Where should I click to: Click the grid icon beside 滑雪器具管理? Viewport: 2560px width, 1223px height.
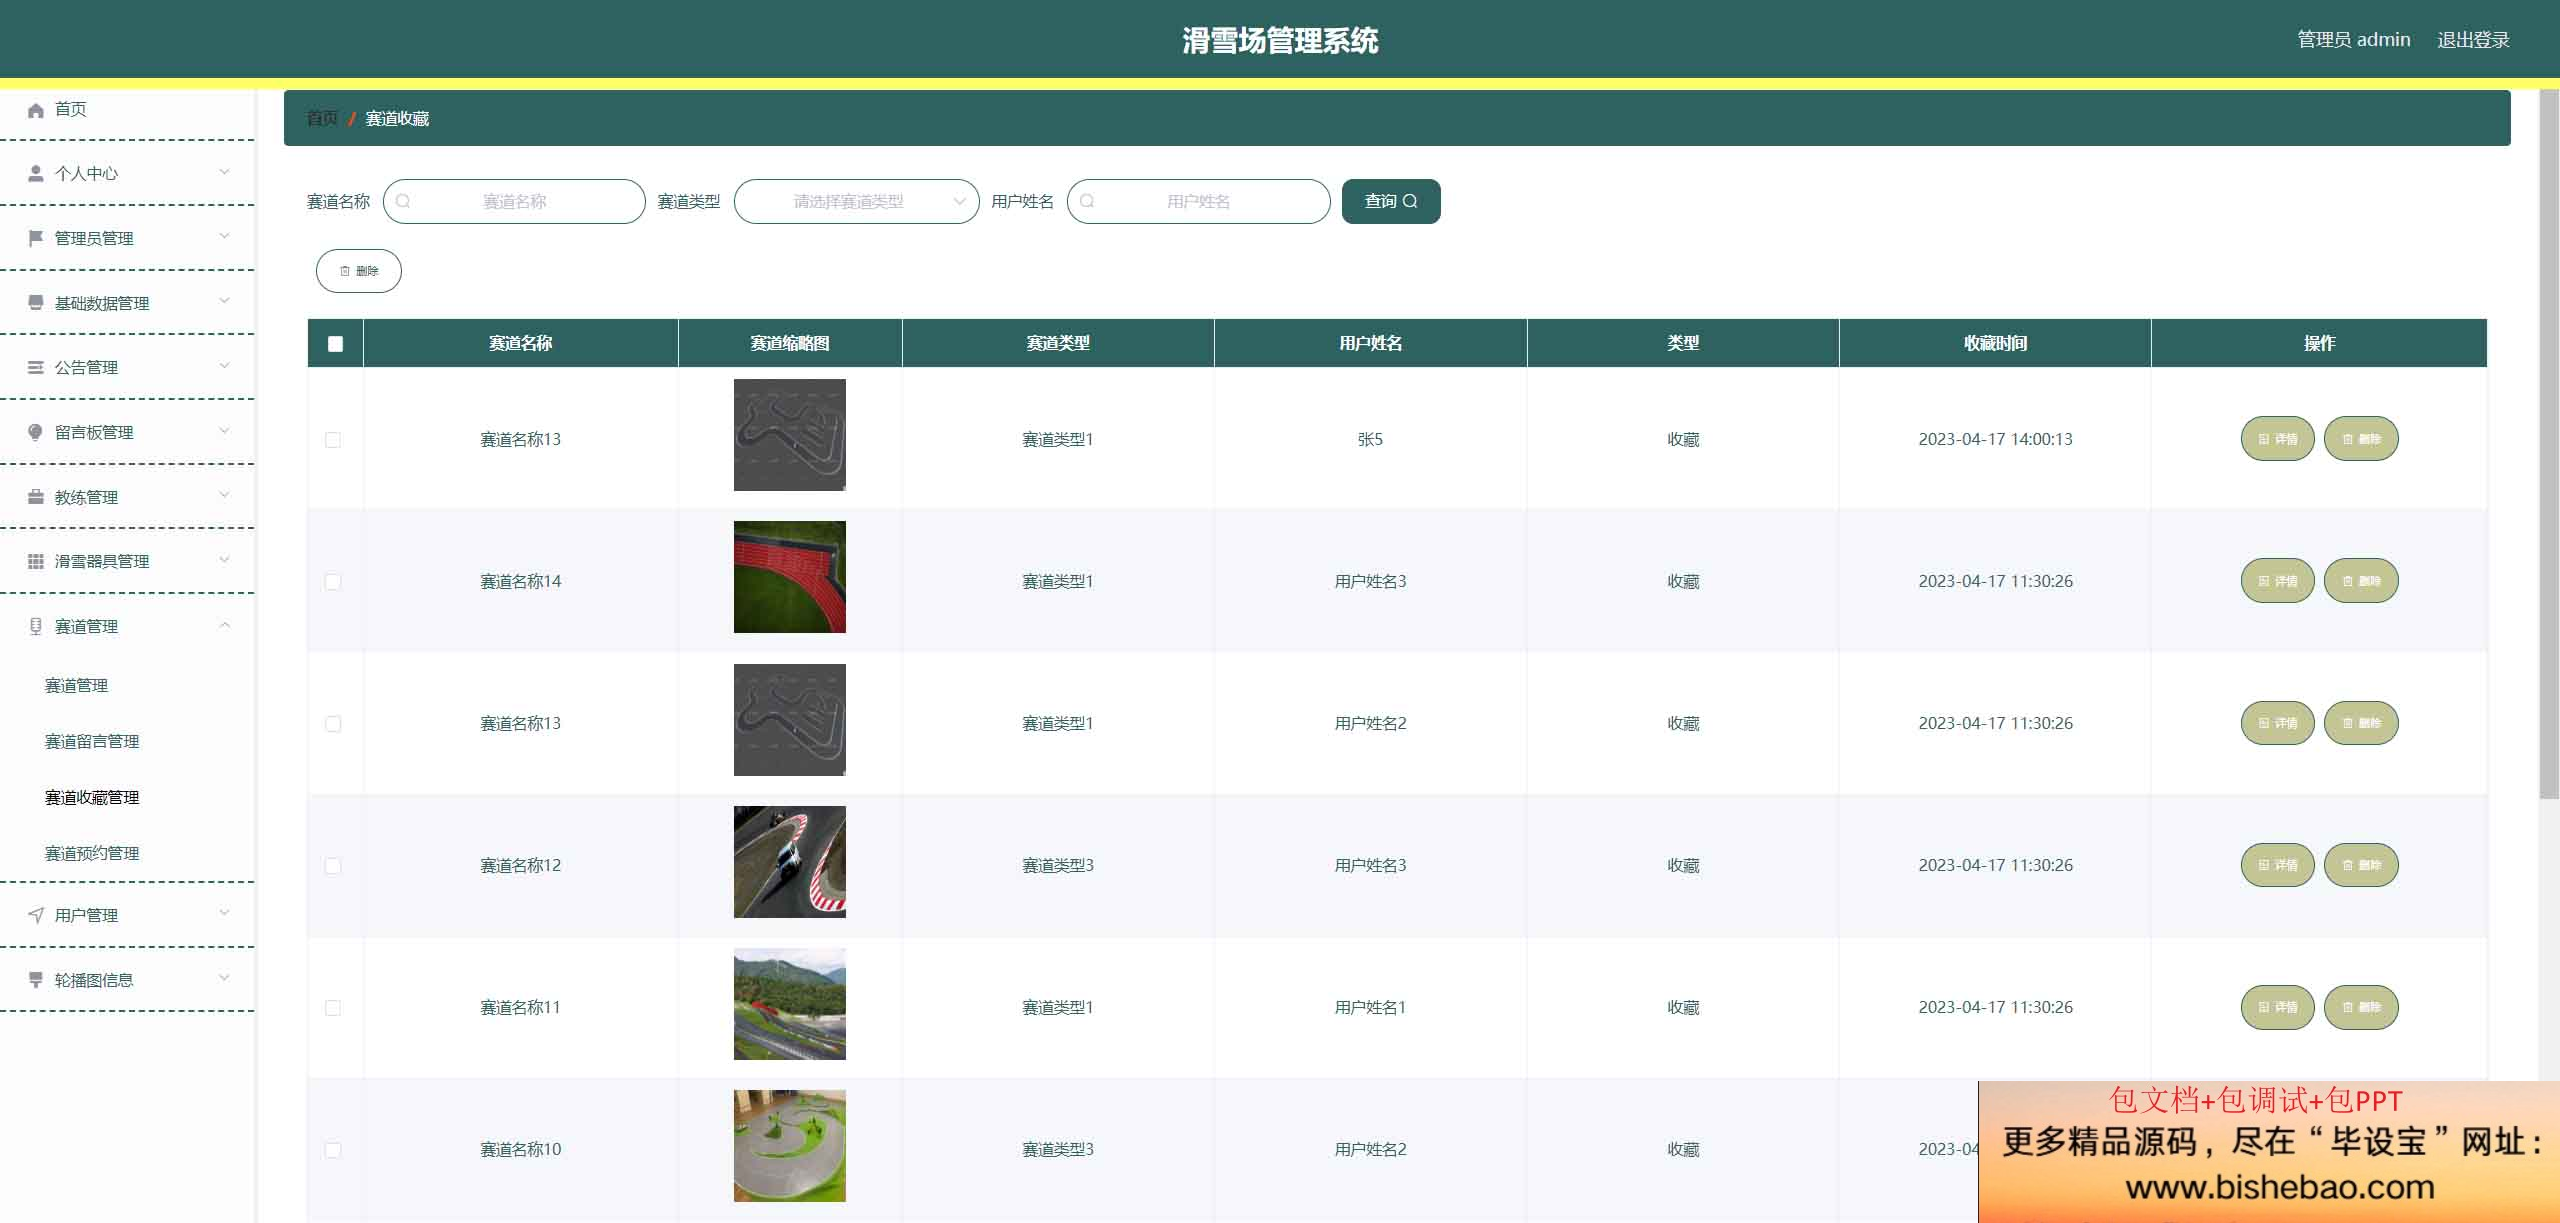click(x=36, y=561)
